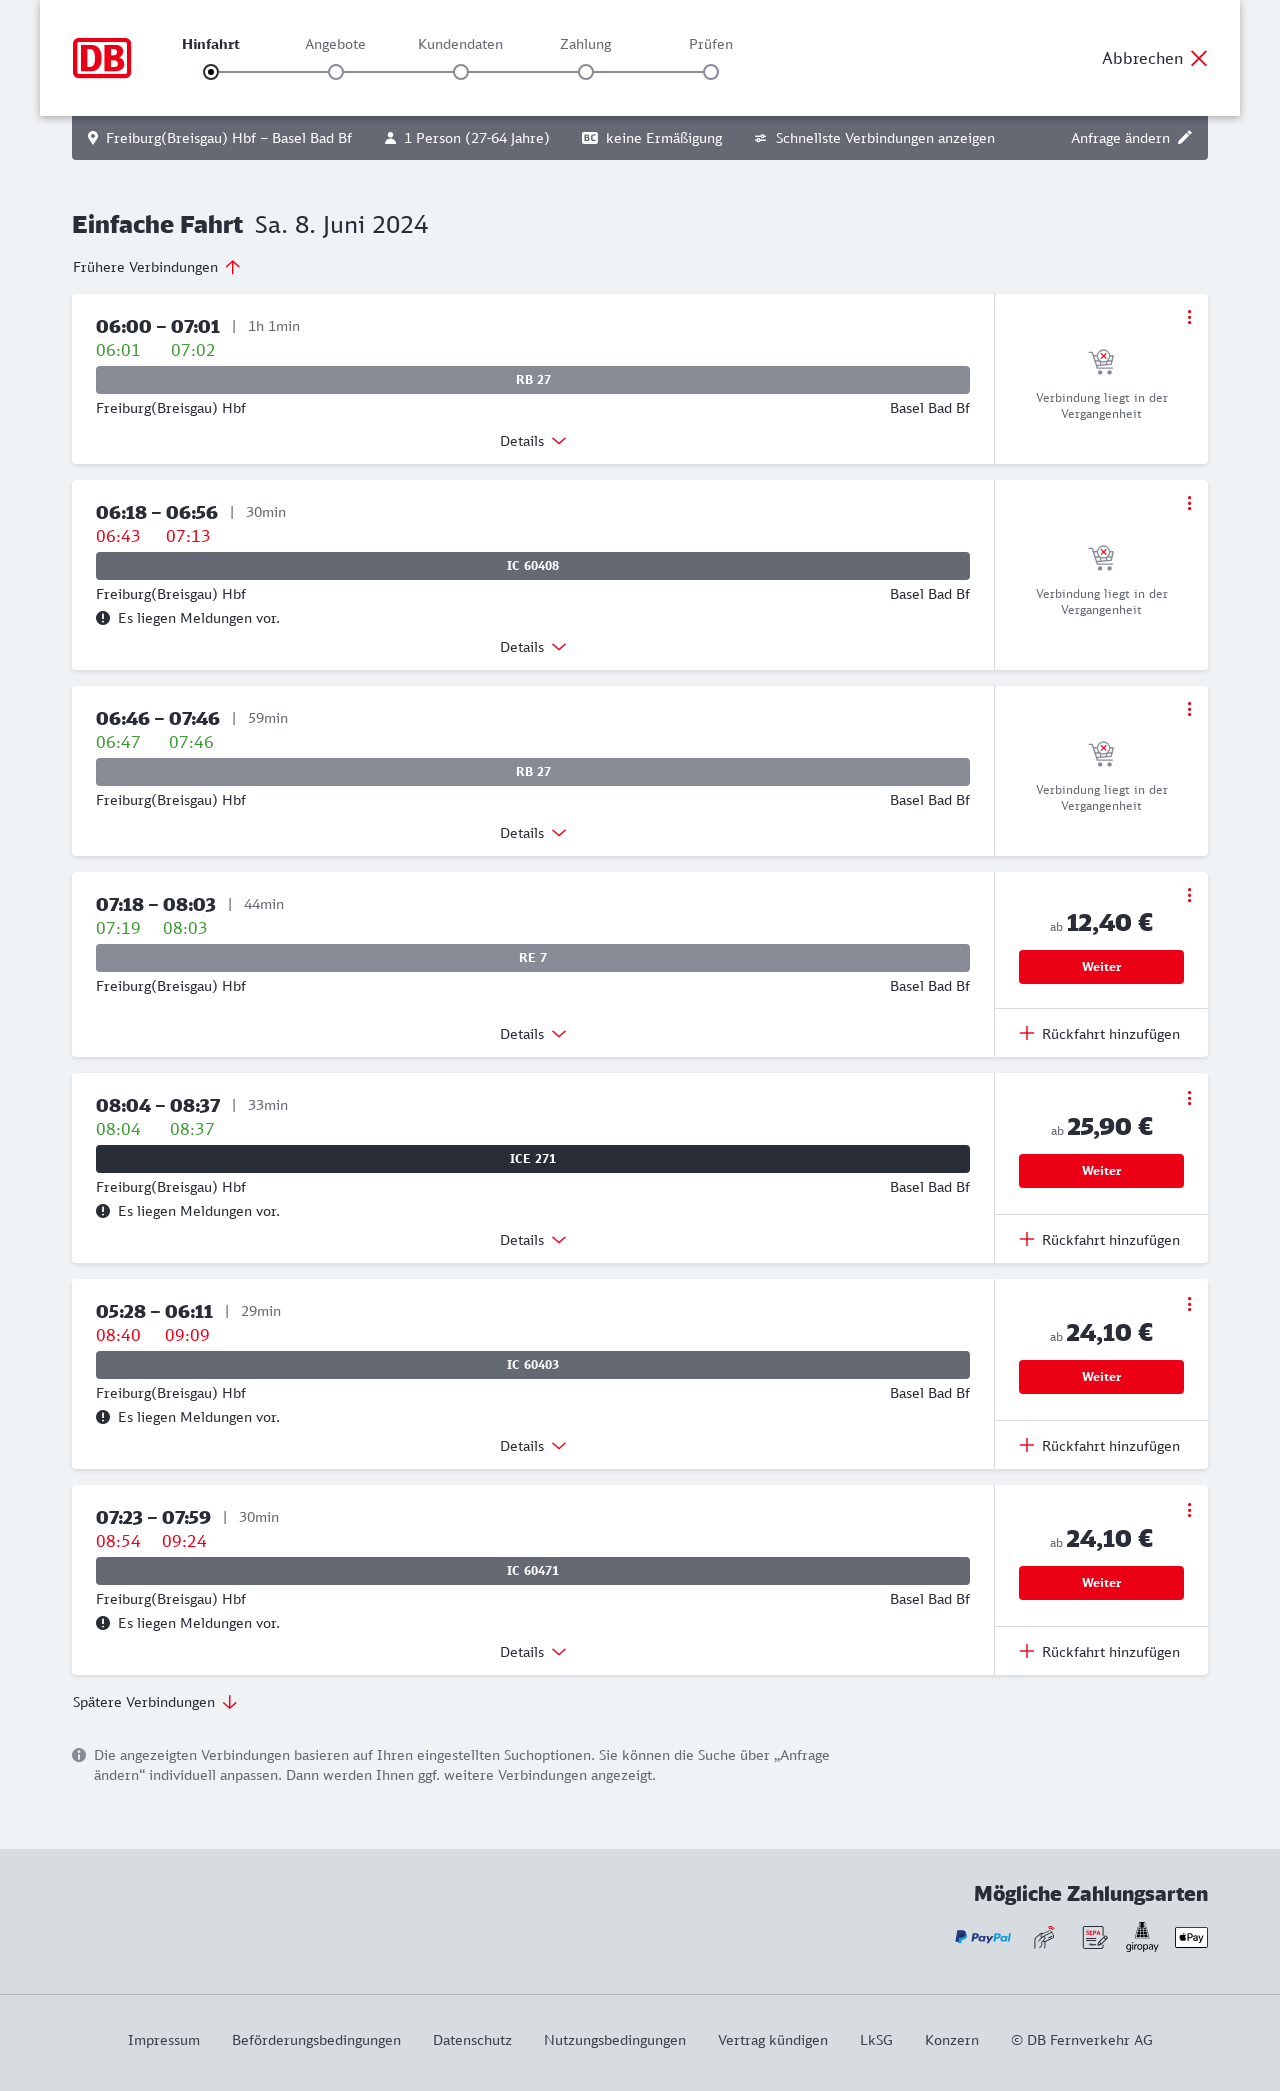Open the Impressum footer link

pos(164,2040)
